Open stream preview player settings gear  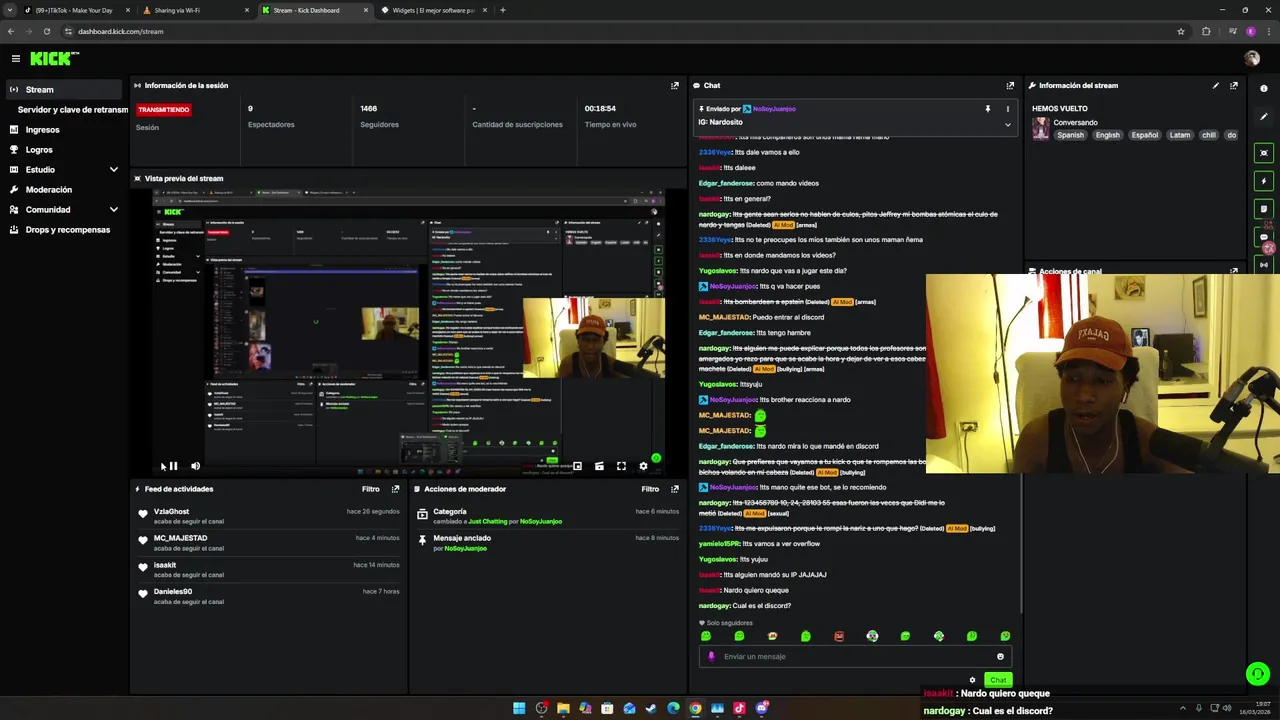coord(643,466)
